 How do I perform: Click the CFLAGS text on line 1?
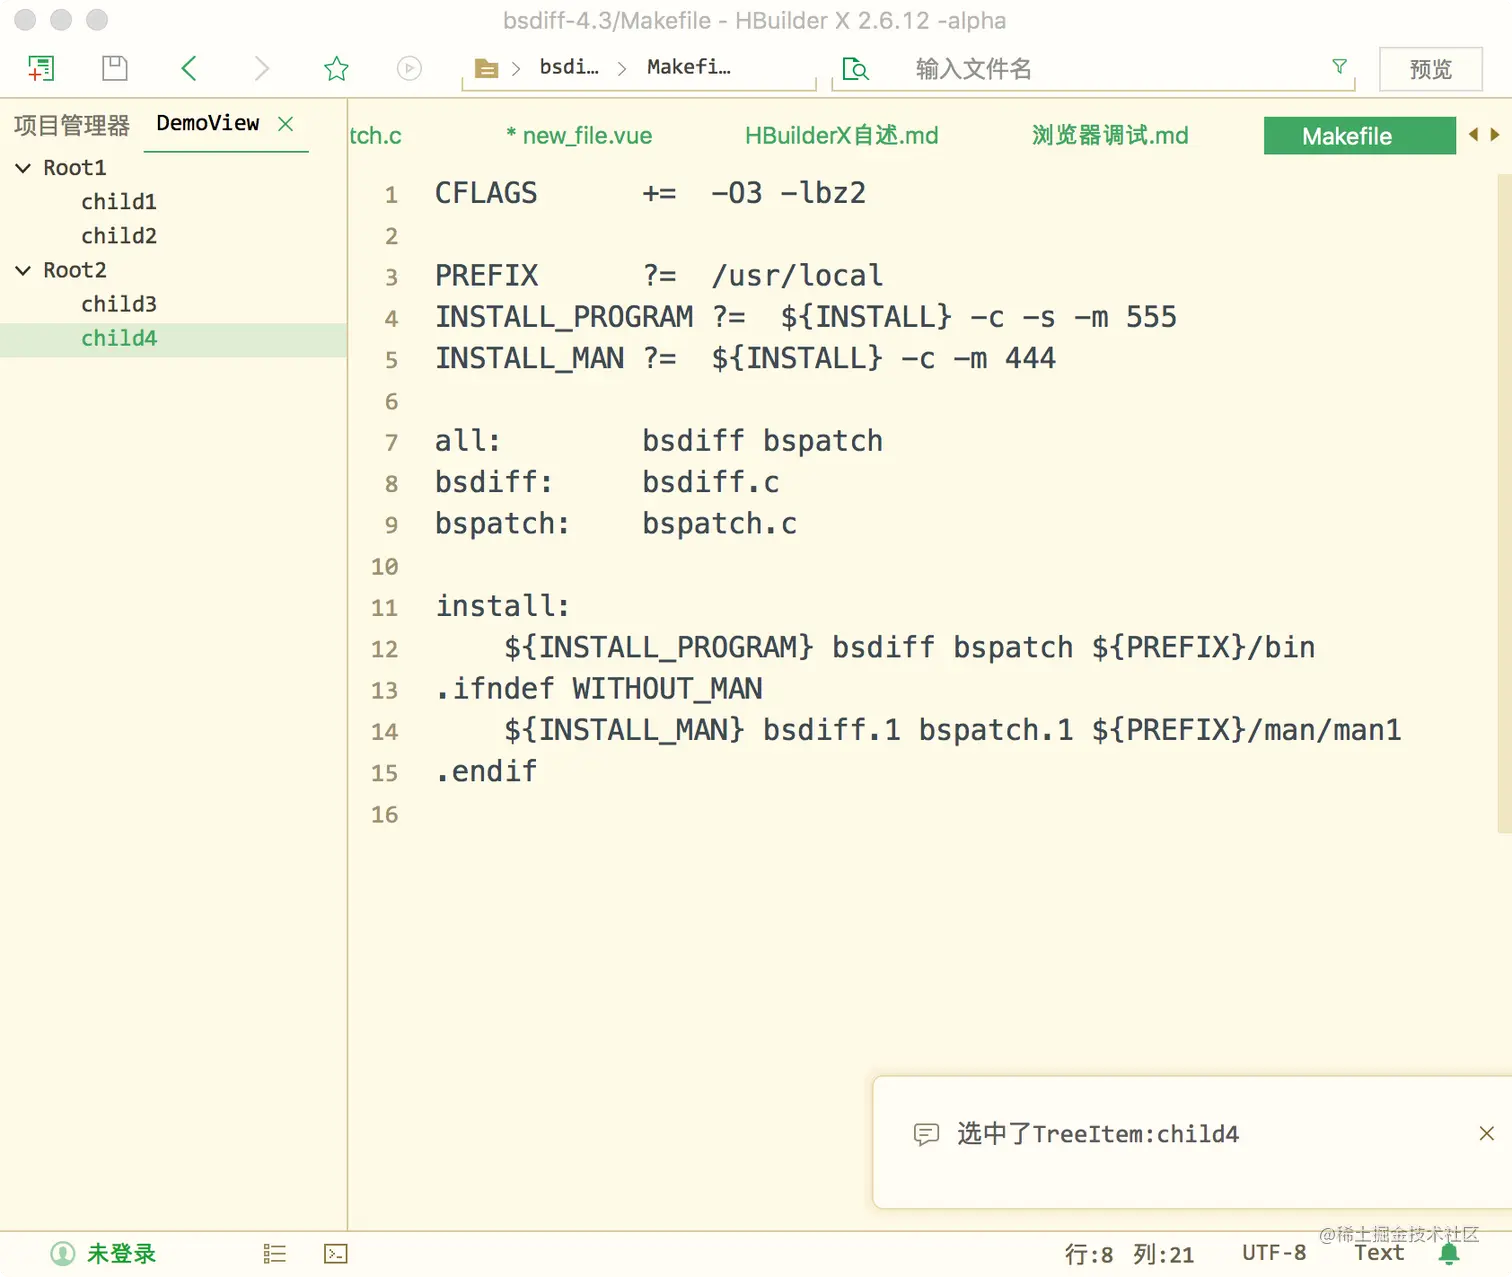pyautogui.click(x=486, y=193)
